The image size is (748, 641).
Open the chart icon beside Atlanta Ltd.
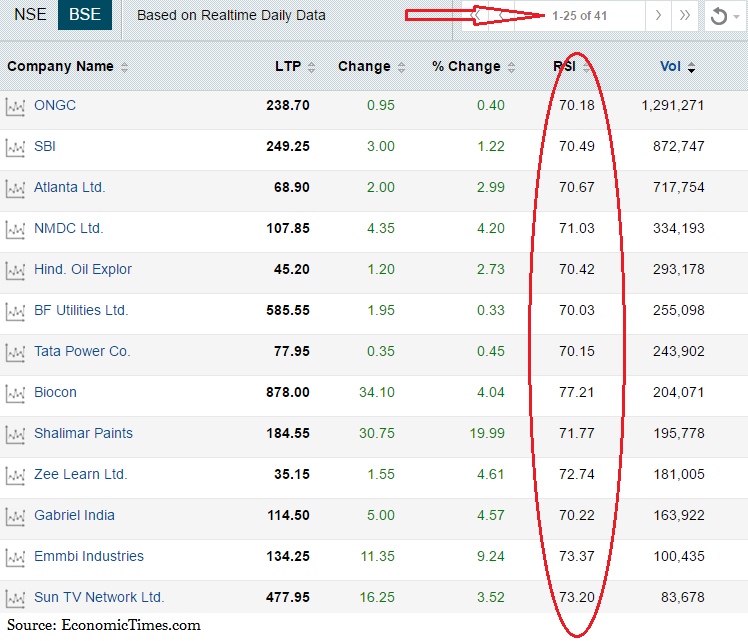[15, 189]
